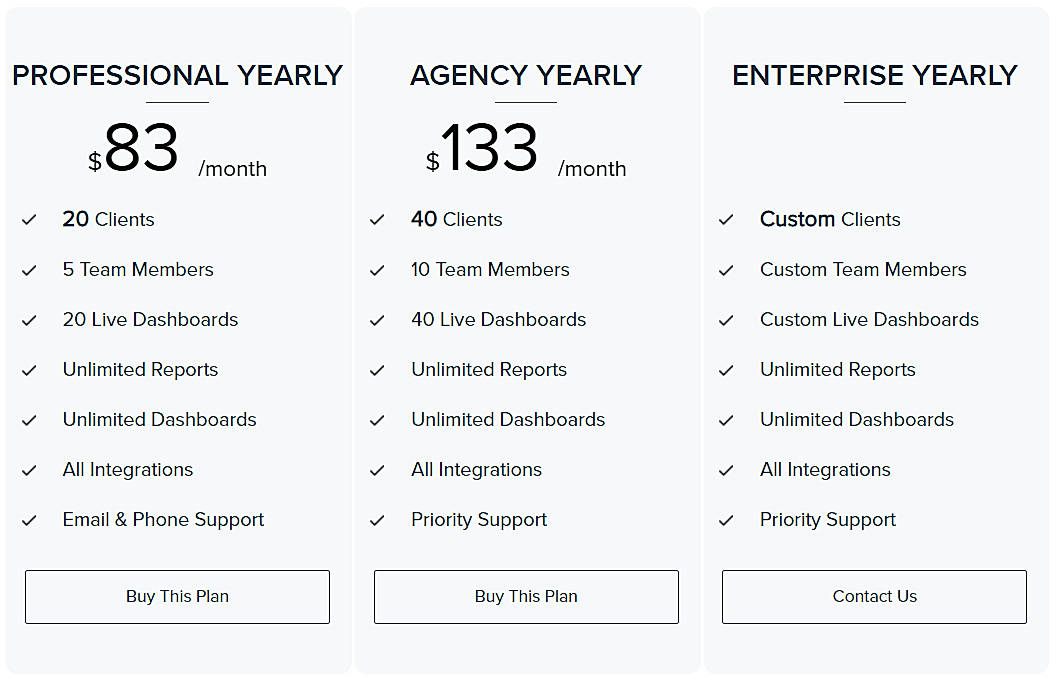Click Buy This Plan under Agency Yearly

point(526,596)
